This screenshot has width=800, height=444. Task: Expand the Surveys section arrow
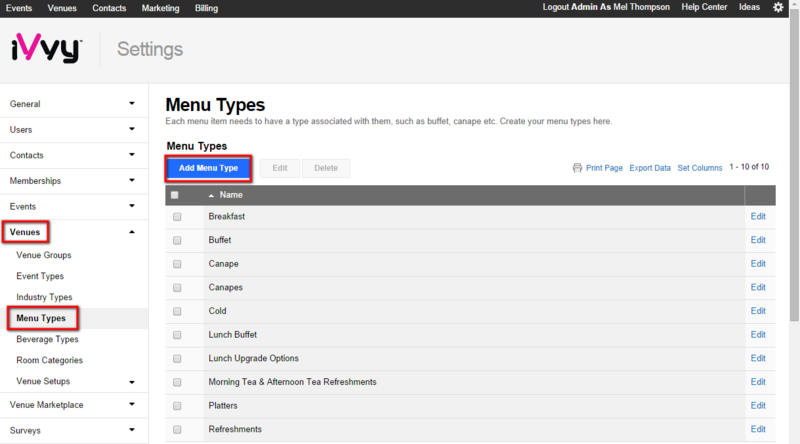132,430
